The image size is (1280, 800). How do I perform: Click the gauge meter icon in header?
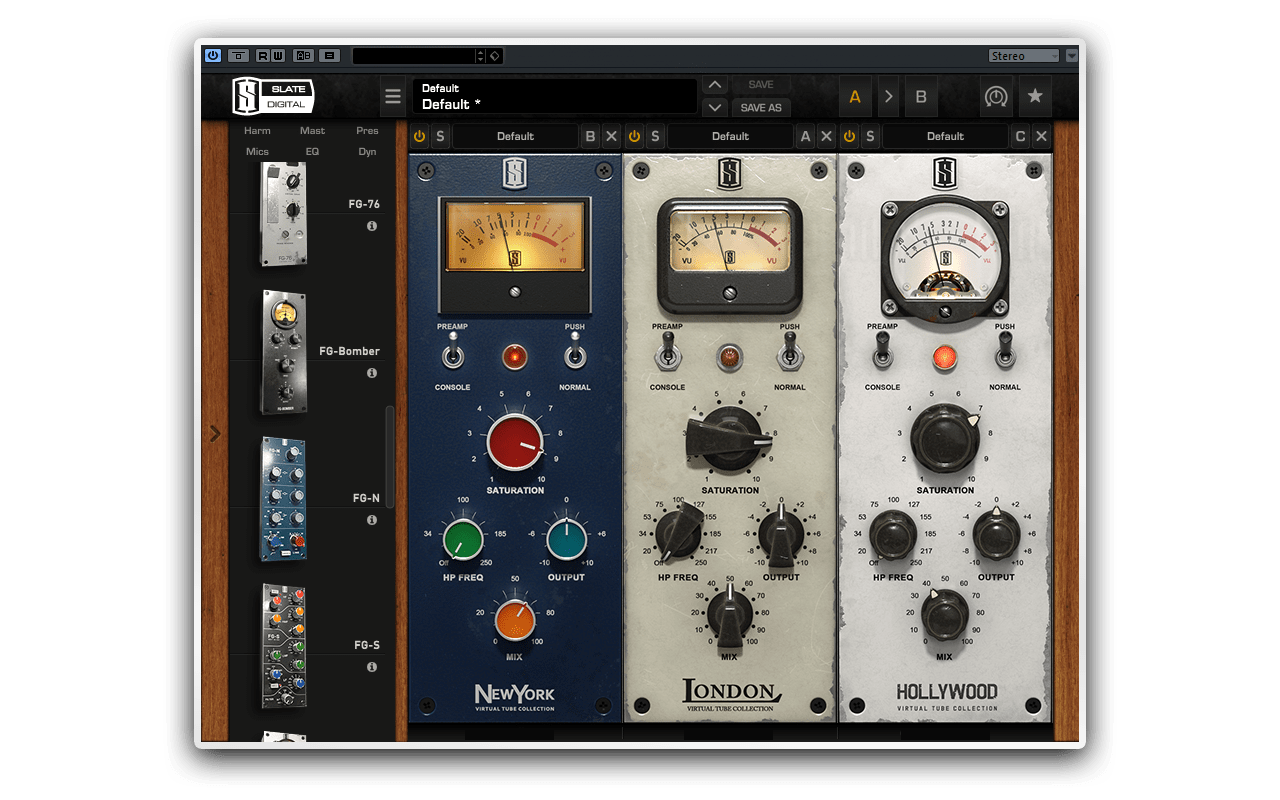[x=995, y=97]
